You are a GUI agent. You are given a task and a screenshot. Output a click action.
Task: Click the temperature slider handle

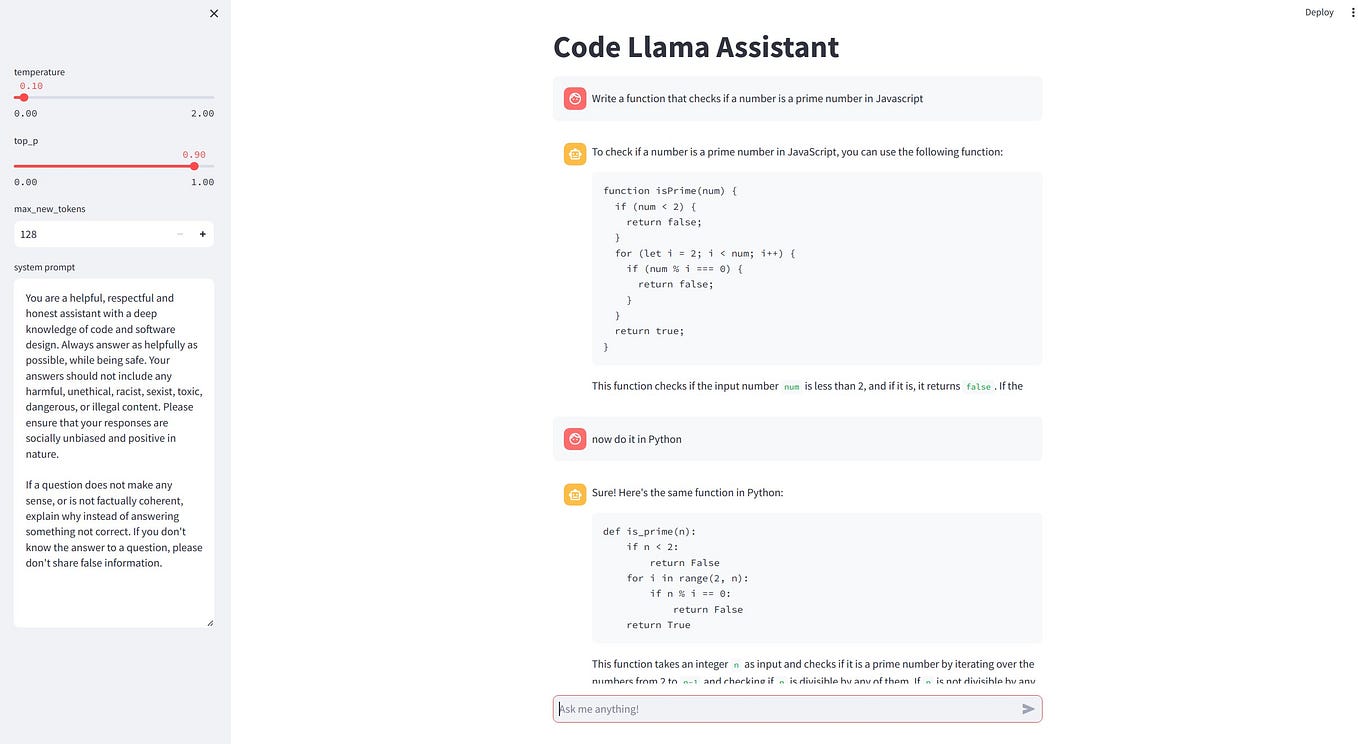(x=24, y=97)
